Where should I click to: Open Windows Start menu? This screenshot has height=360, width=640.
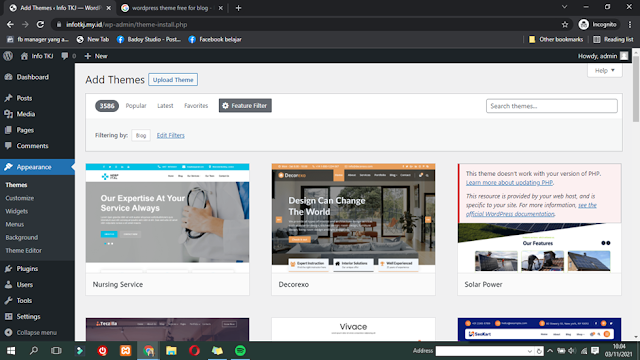[x=11, y=351]
